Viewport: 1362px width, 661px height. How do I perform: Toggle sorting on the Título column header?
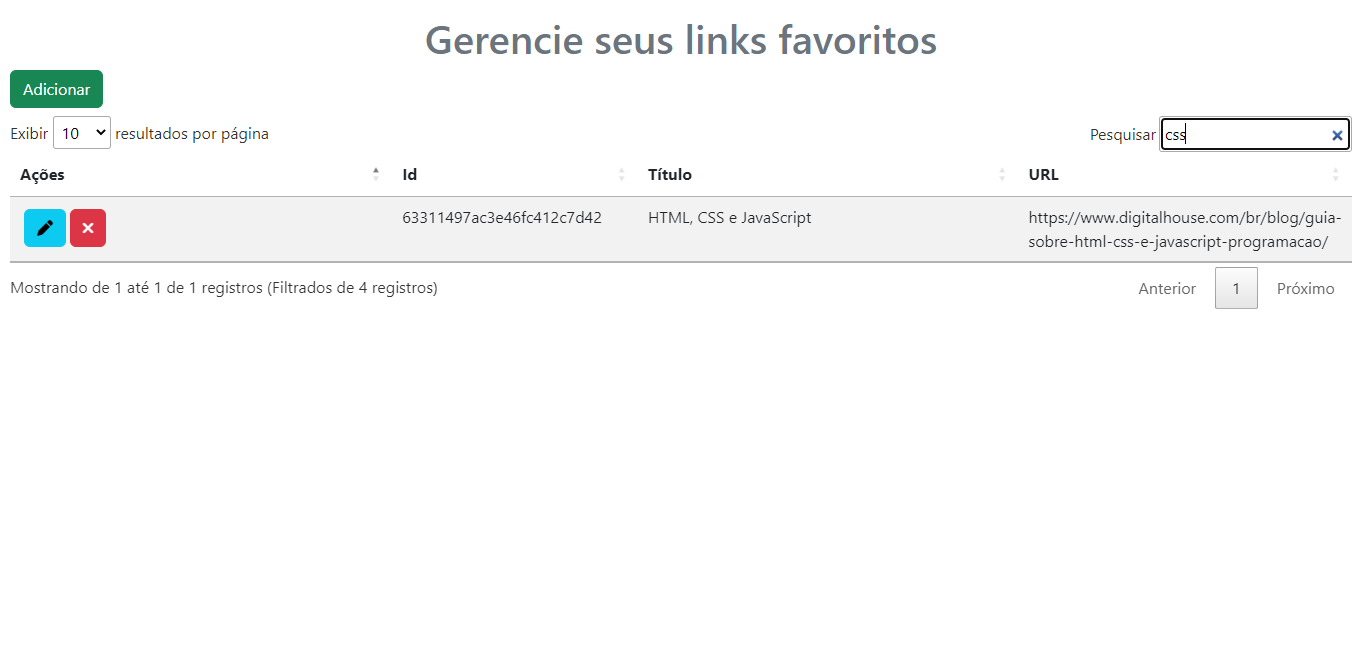click(670, 174)
